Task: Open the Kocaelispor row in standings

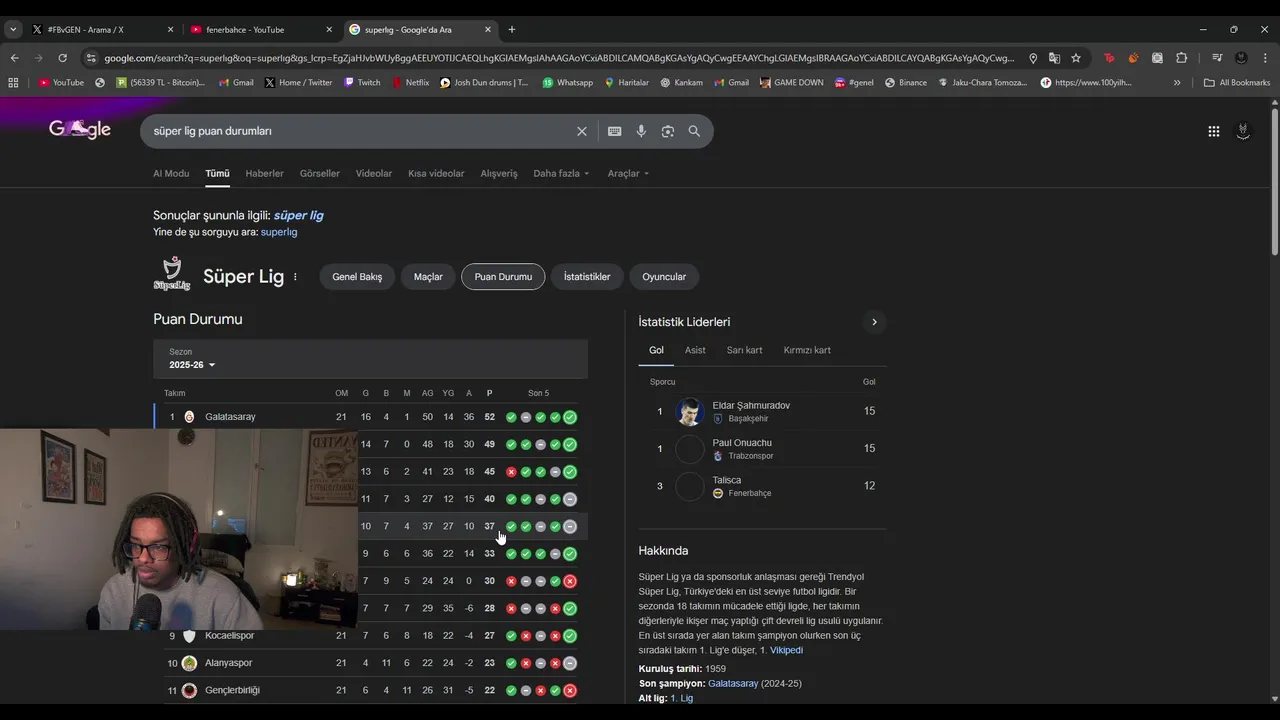Action: pos(370,636)
